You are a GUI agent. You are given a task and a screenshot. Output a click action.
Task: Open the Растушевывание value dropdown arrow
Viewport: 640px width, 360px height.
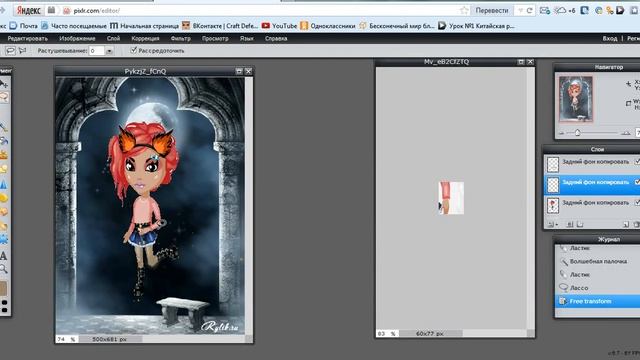coord(109,51)
